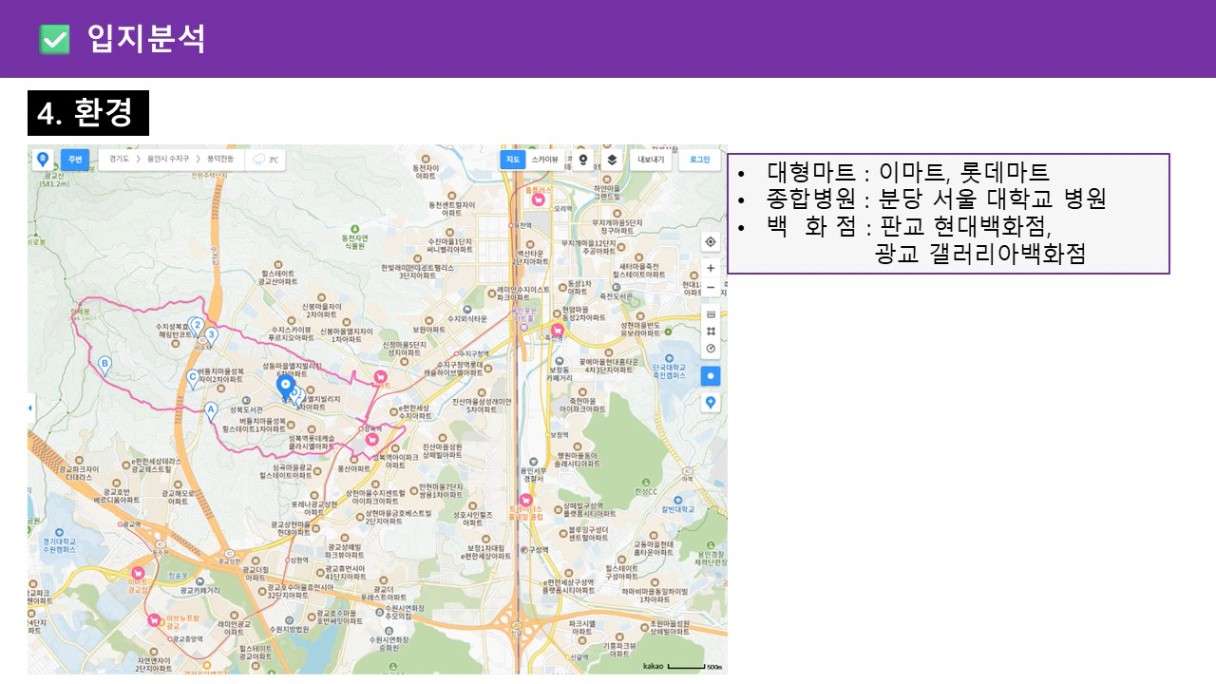Click the green checkbox icon in header
This screenshot has width=1216, height=684.
pos(54,39)
